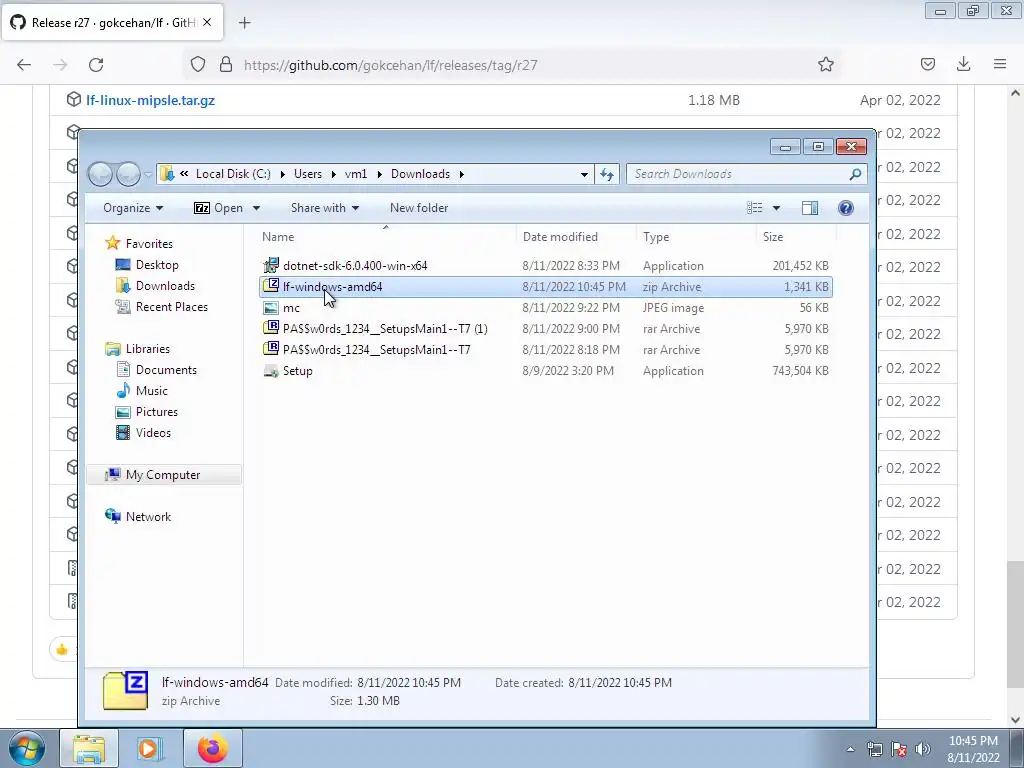1024x768 pixels.
Task: Select Network in navigation pane
Action: (x=148, y=517)
